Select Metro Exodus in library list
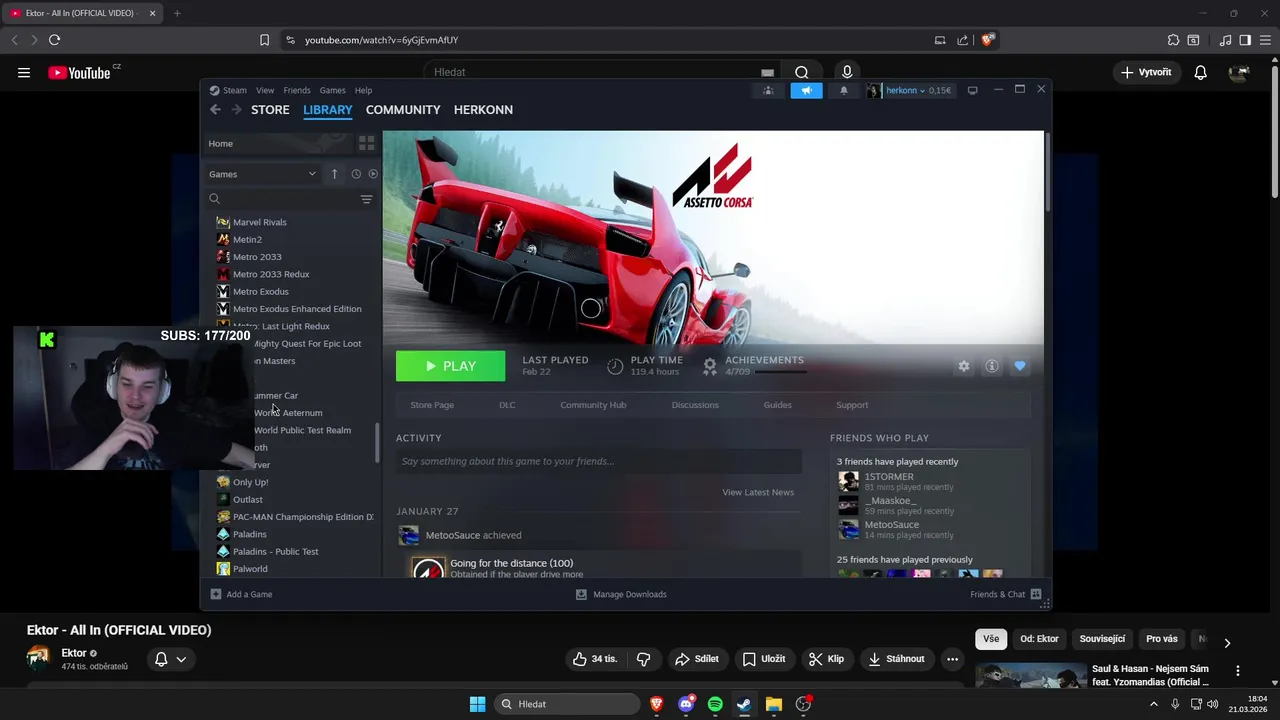This screenshot has width=1280, height=720. pos(261,291)
